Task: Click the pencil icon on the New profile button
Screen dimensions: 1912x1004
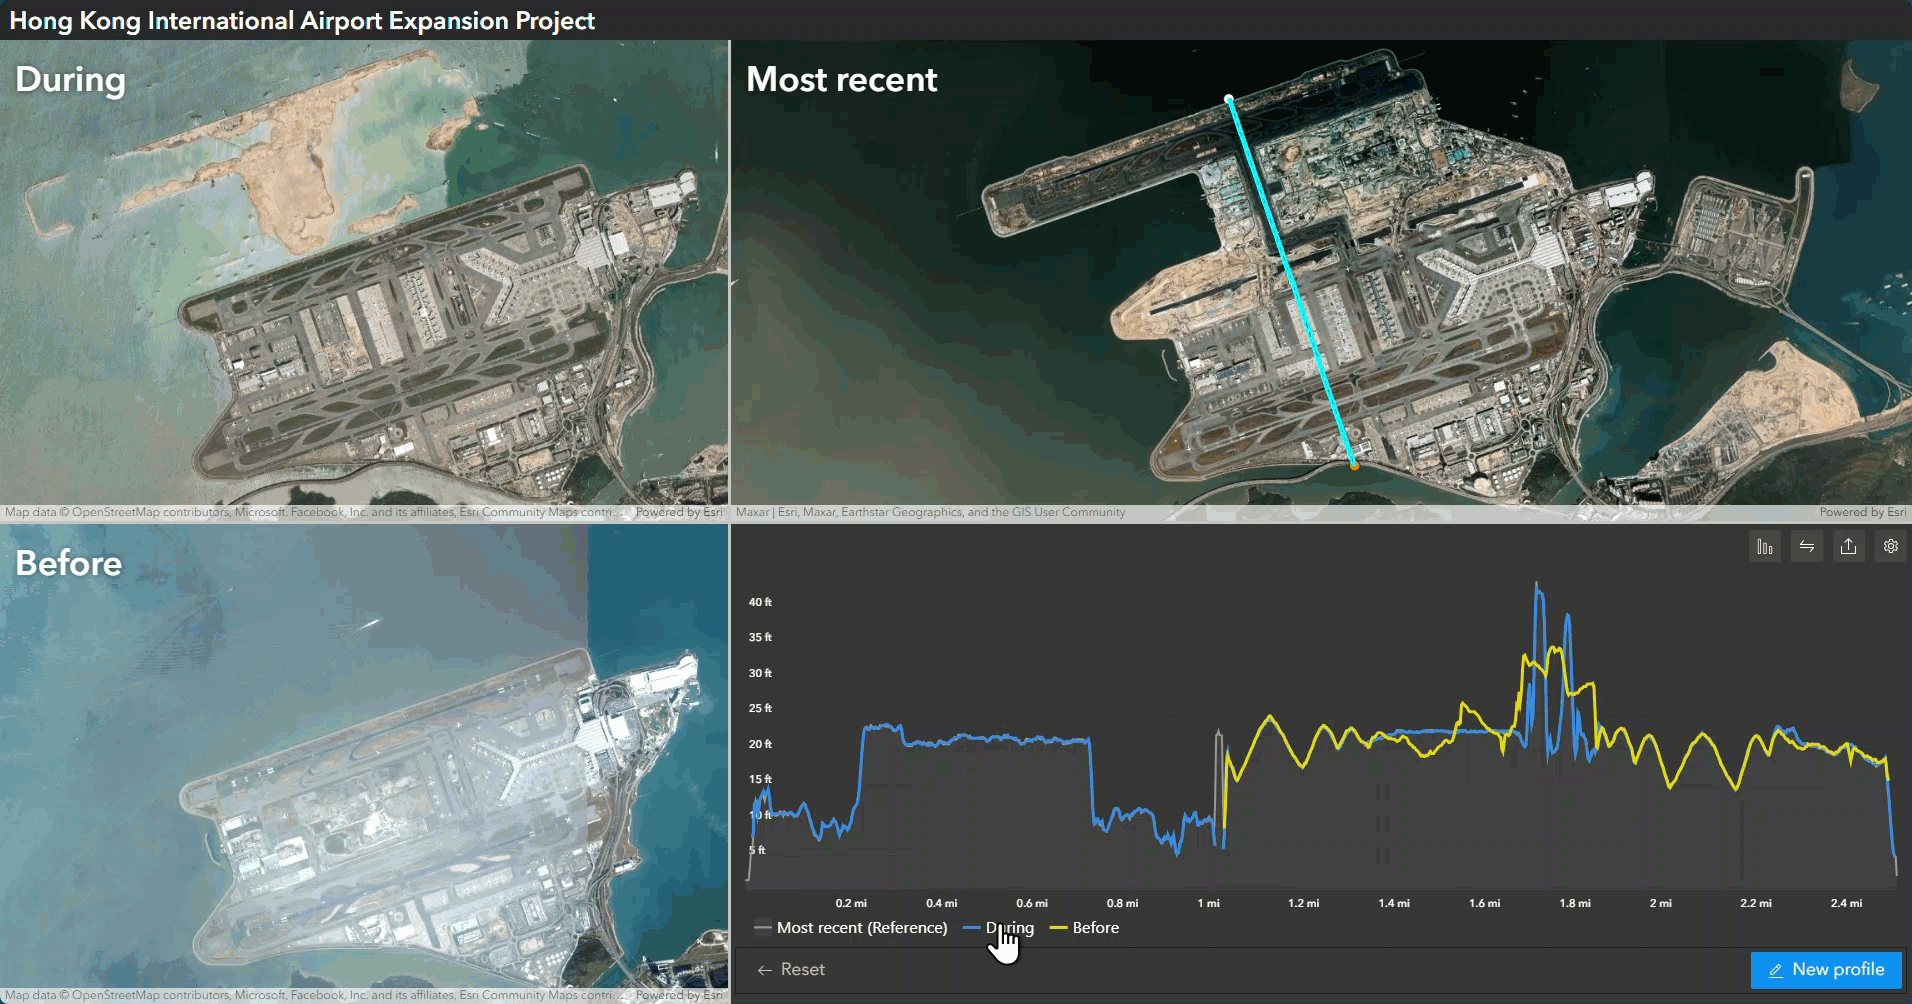Action: 1777,969
